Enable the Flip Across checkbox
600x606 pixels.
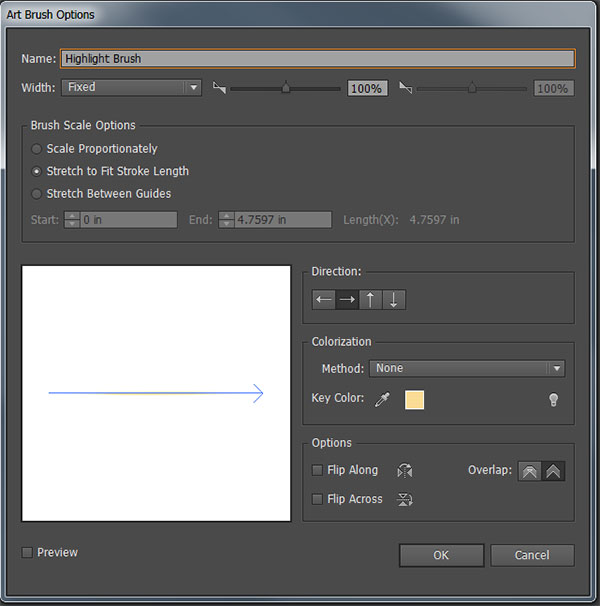point(318,499)
